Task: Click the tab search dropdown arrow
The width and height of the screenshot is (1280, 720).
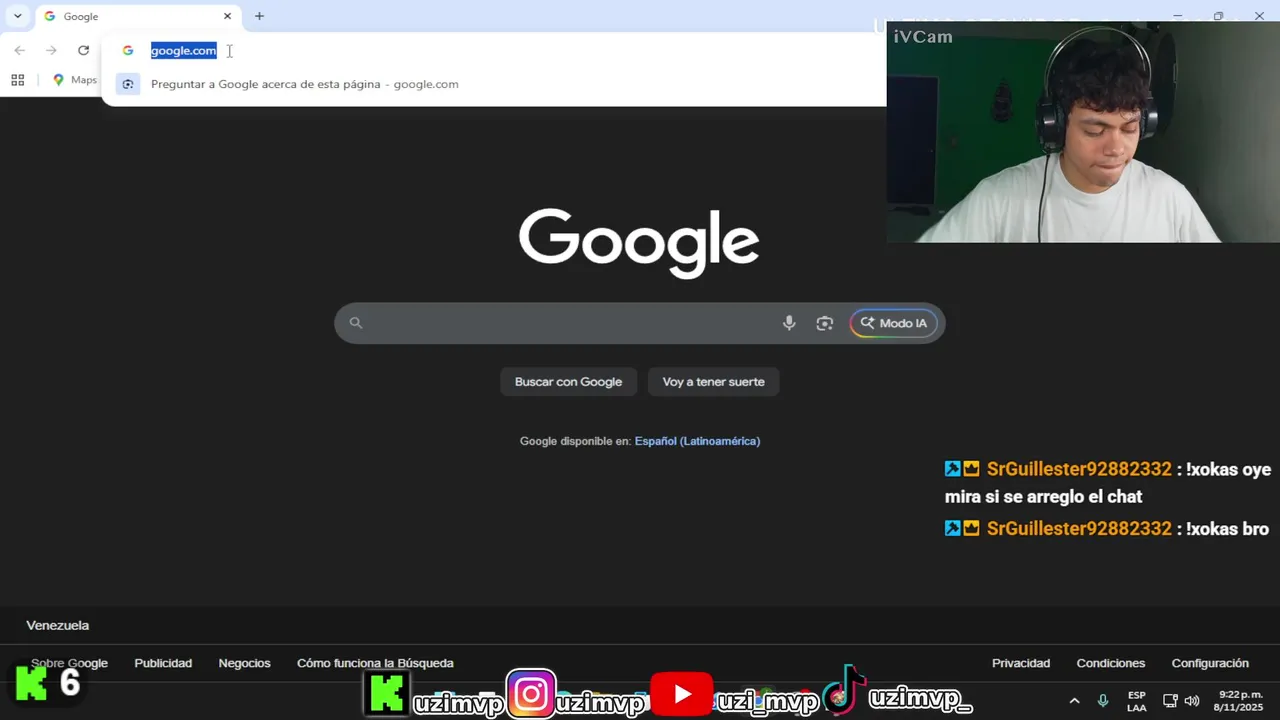Action: pyautogui.click(x=17, y=16)
